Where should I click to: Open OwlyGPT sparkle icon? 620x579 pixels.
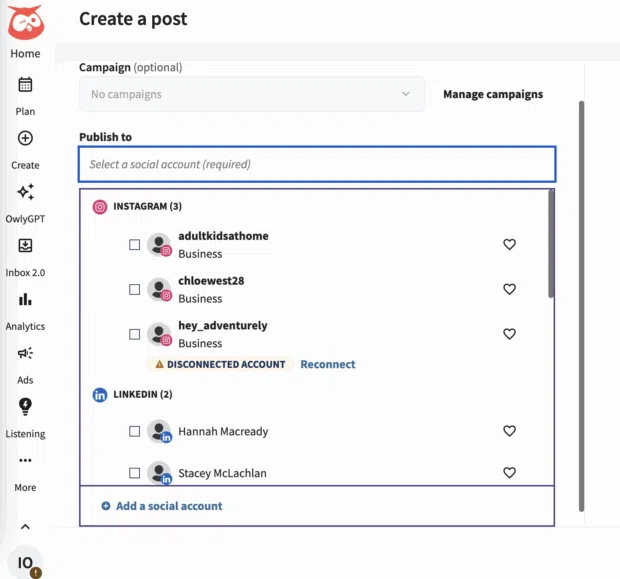click(25, 192)
